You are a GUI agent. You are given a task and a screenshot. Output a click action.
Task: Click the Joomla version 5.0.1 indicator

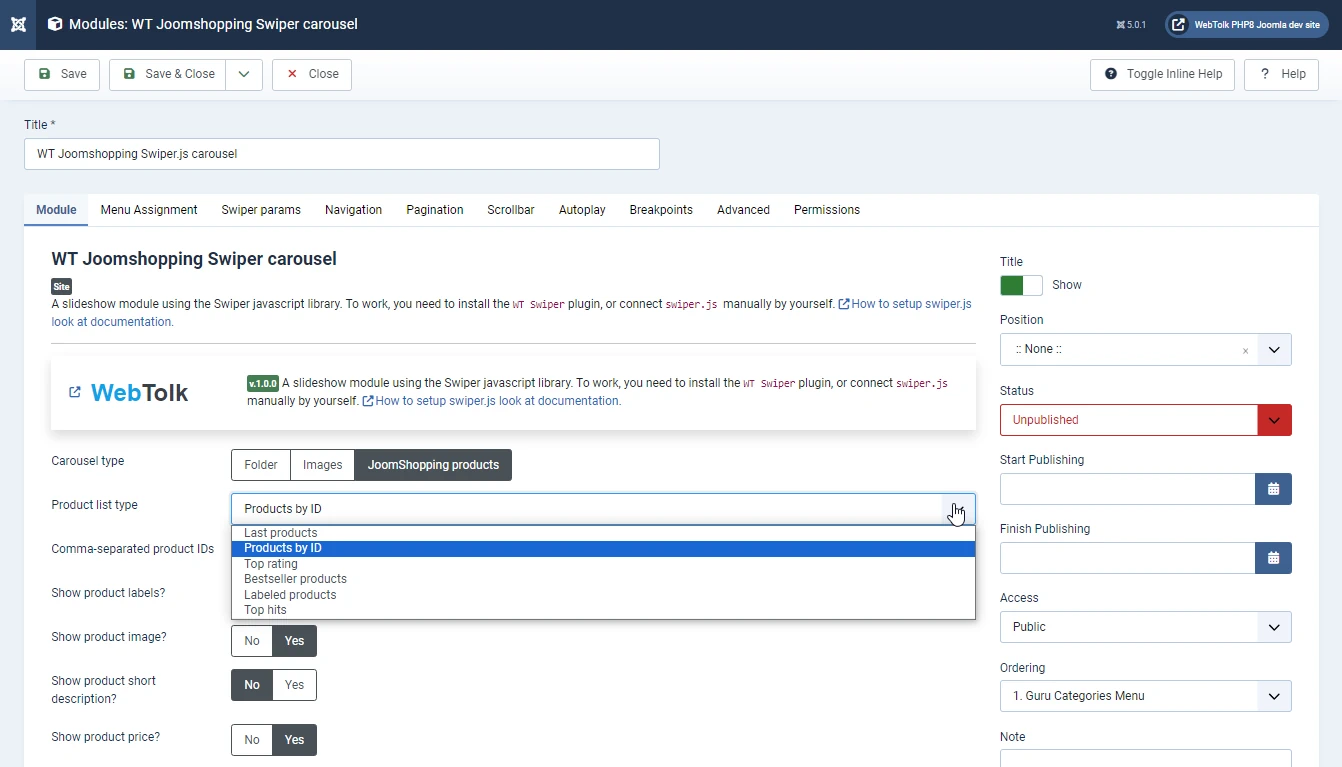point(1131,25)
